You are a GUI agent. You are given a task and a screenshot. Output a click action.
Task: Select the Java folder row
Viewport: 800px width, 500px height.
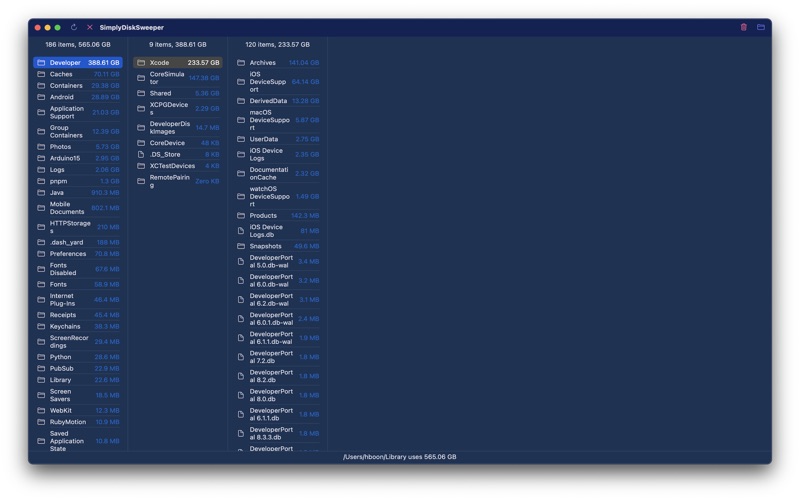[78, 192]
